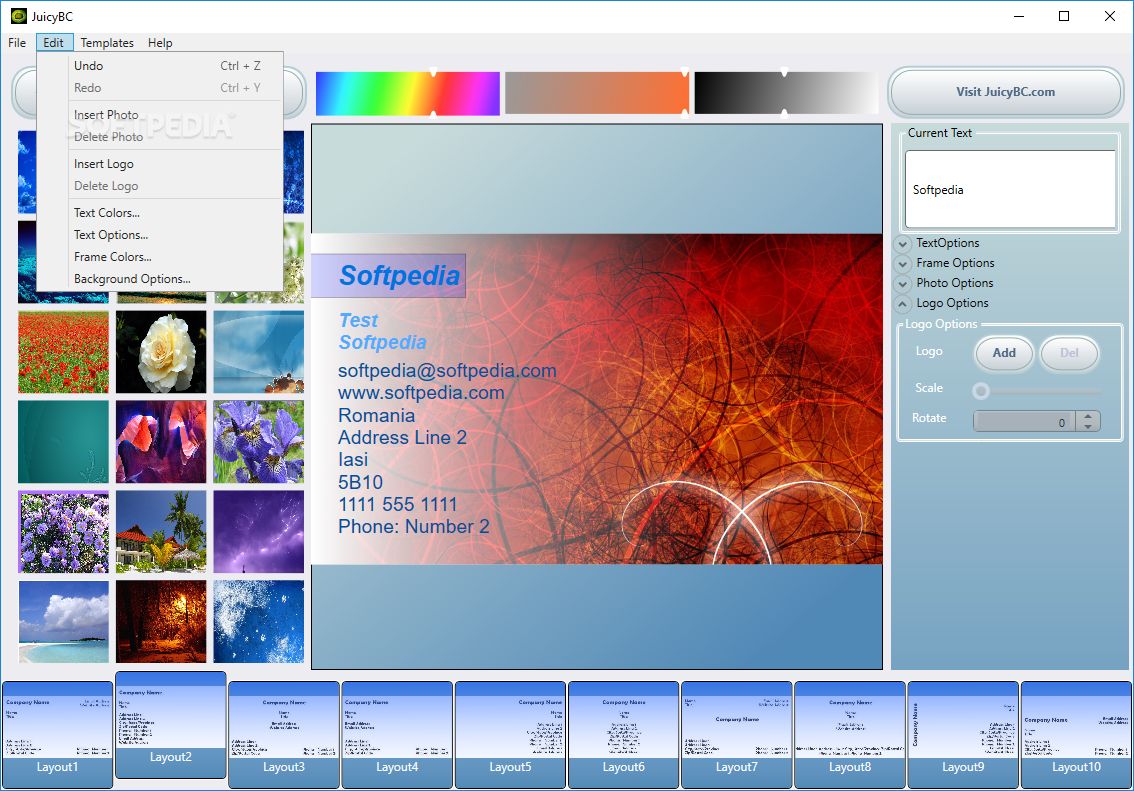Close the open Edit menu

(x=54, y=43)
